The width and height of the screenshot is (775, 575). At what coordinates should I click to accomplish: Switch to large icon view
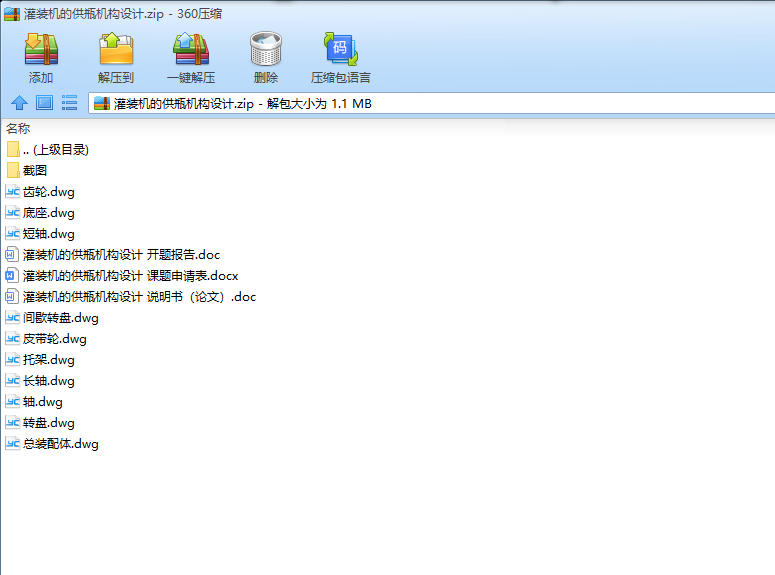[x=44, y=103]
